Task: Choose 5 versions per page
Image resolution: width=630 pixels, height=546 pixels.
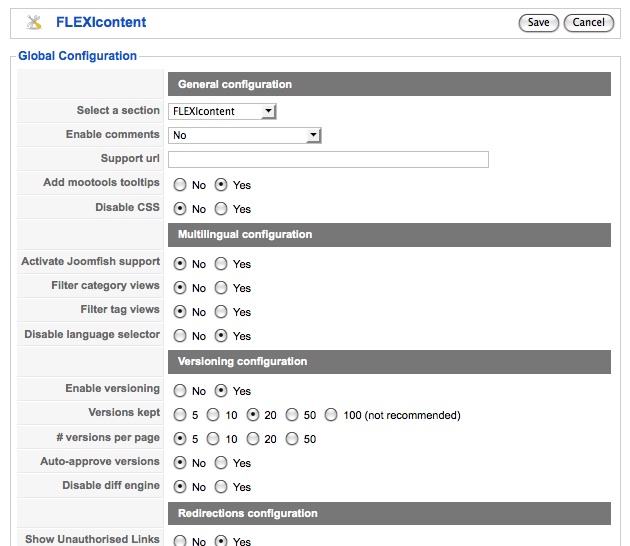Action: [x=180, y=439]
